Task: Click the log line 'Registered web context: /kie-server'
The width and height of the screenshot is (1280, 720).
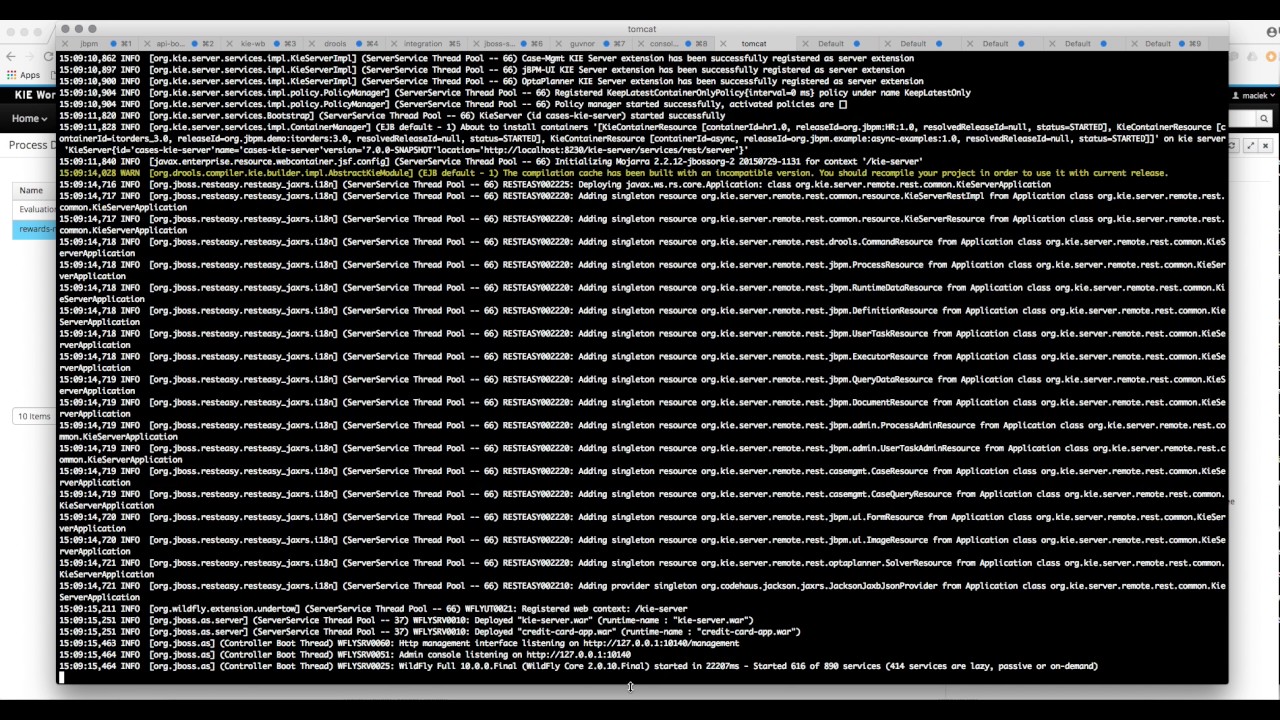Action: 373,609
